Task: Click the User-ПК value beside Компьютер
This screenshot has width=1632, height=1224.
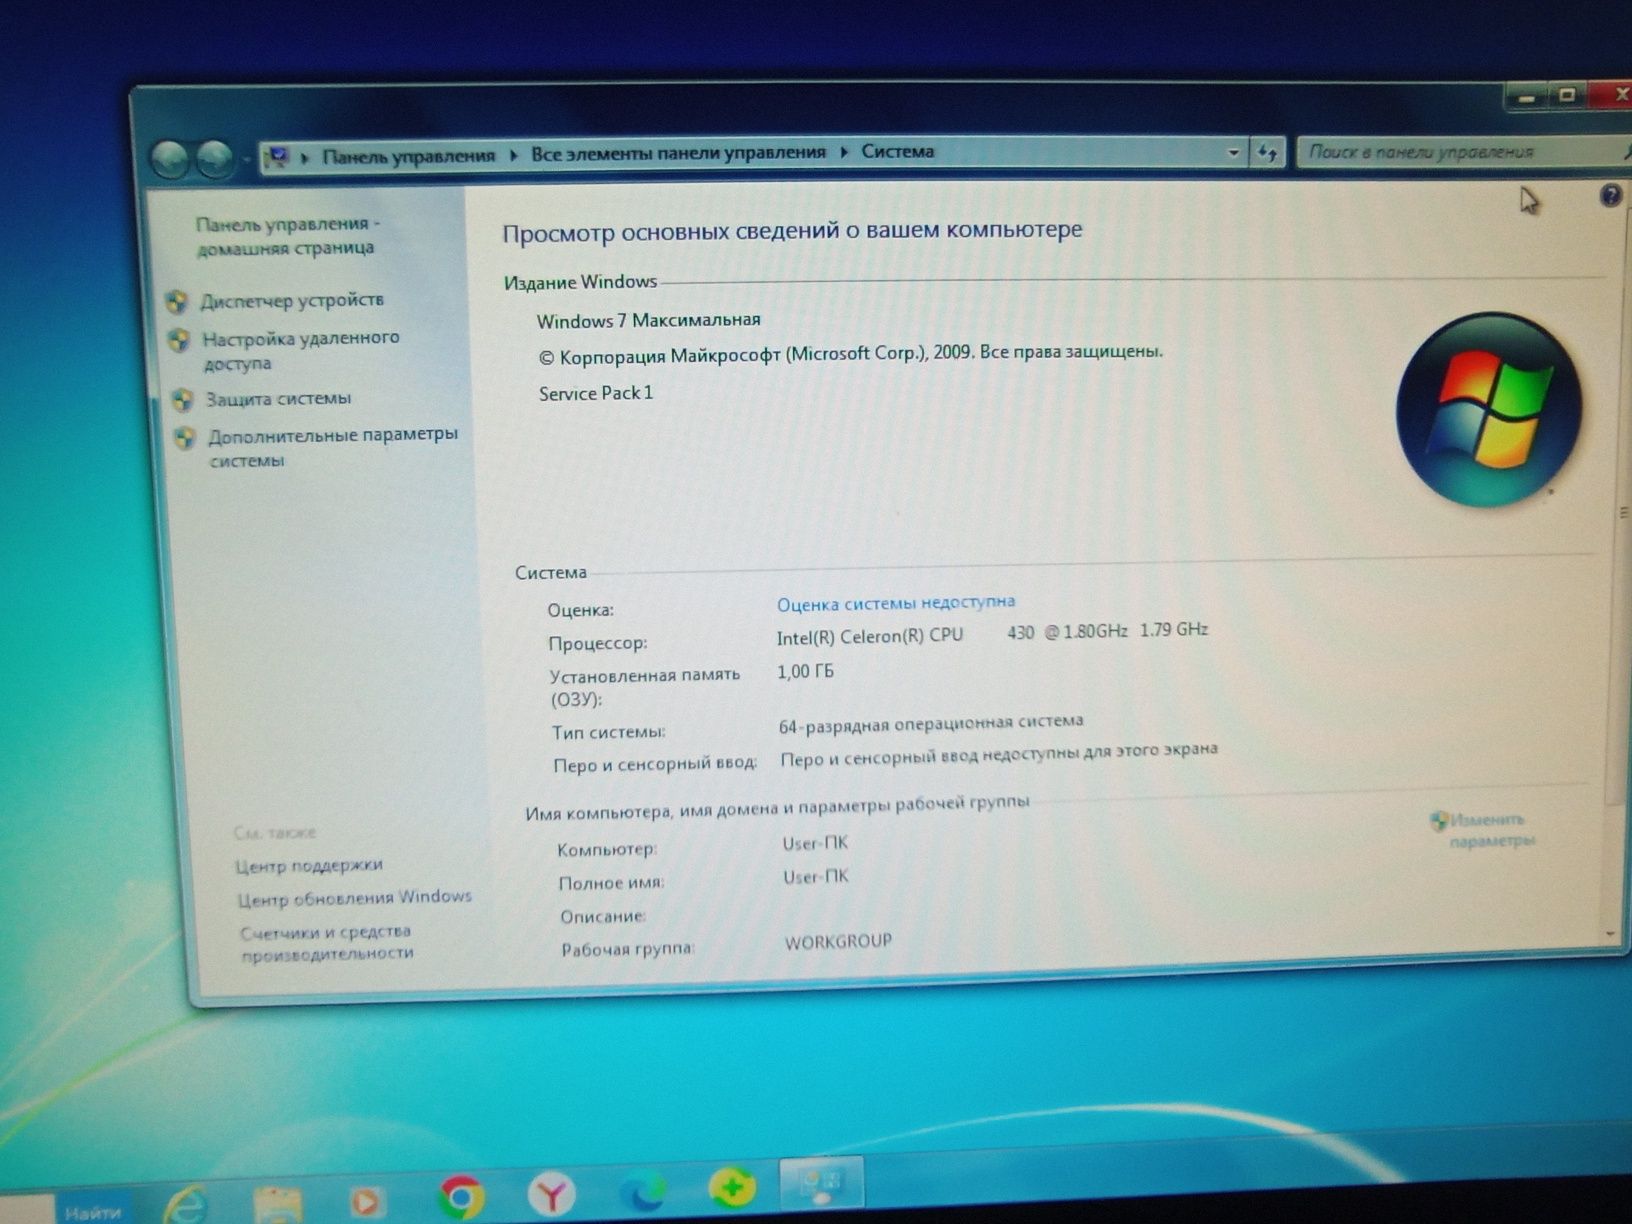Action: [x=815, y=843]
